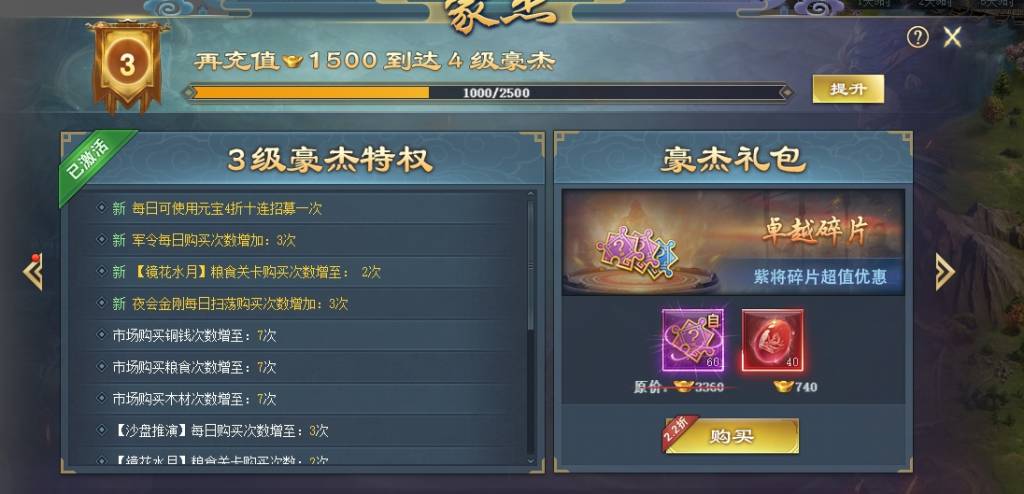This screenshot has width=1024, height=494.
Task: Select the 军令每日购买次数增加 privilege row
Action: 307,240
